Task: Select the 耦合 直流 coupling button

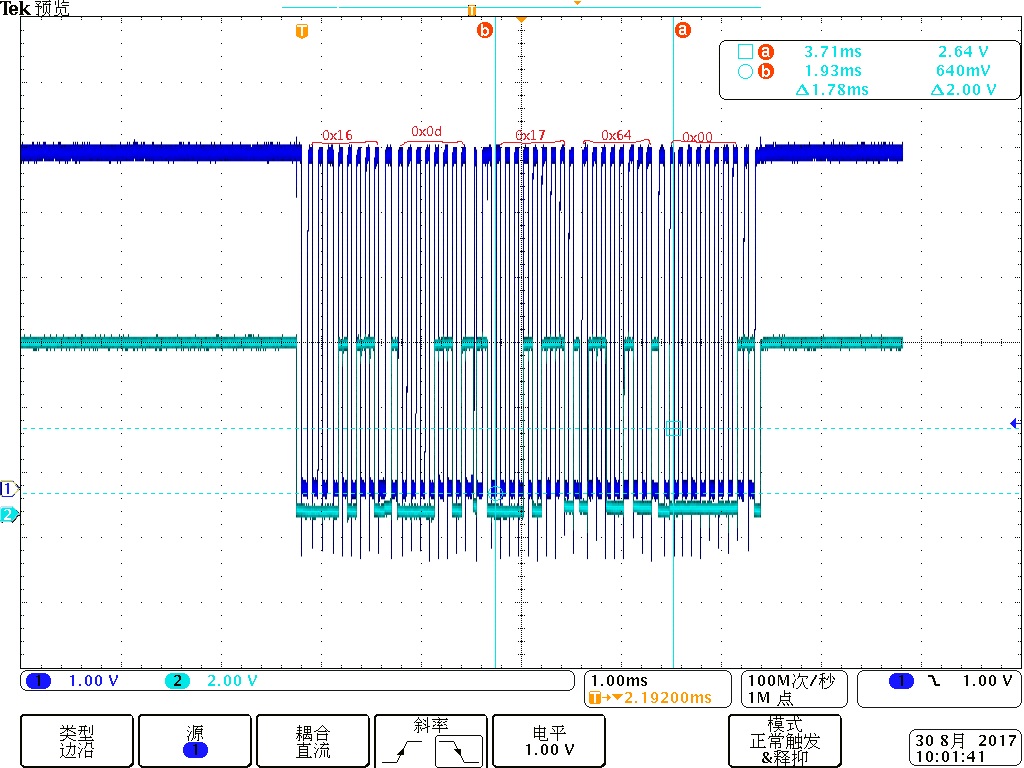Action: [312, 741]
